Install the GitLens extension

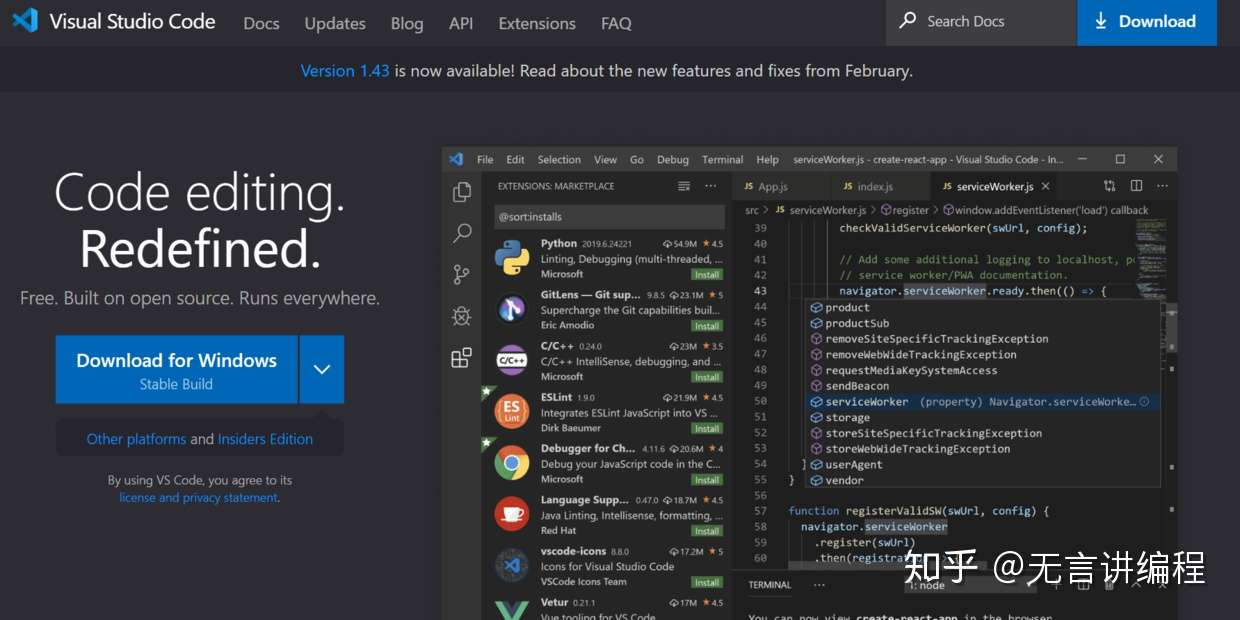707,326
